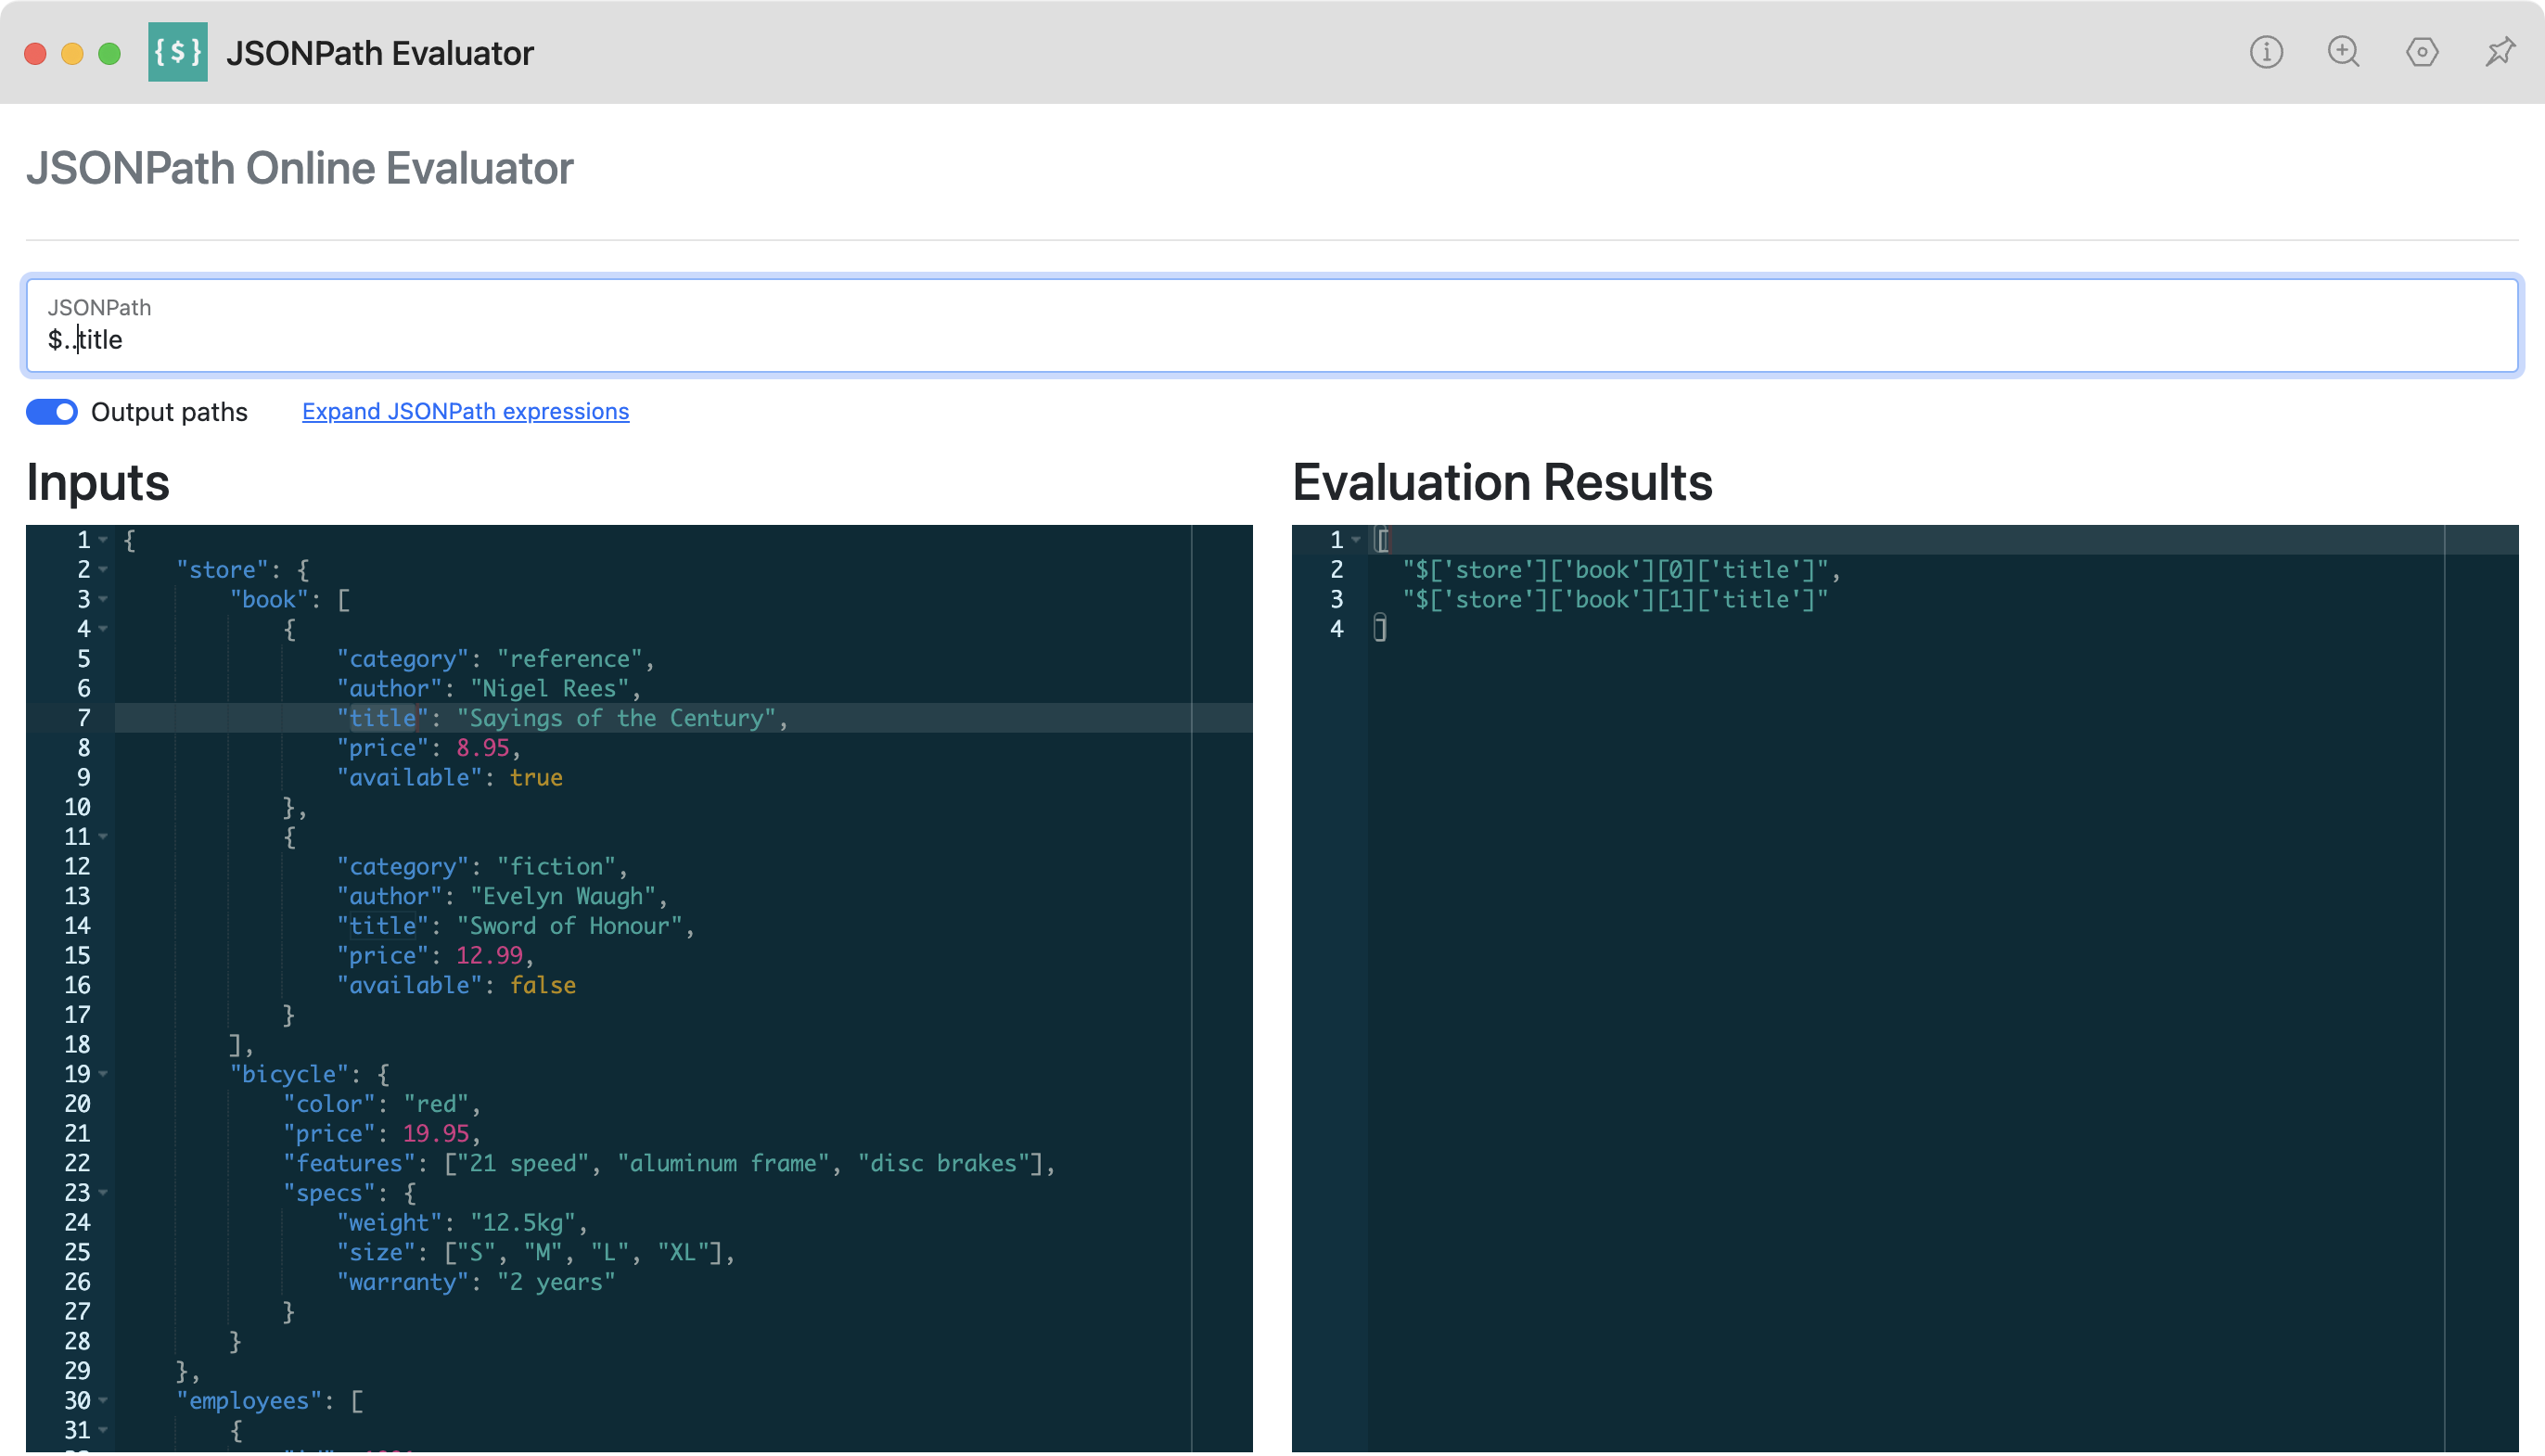
Task: Collapse line 31 employee object fold arrow
Action: coord(103,1430)
